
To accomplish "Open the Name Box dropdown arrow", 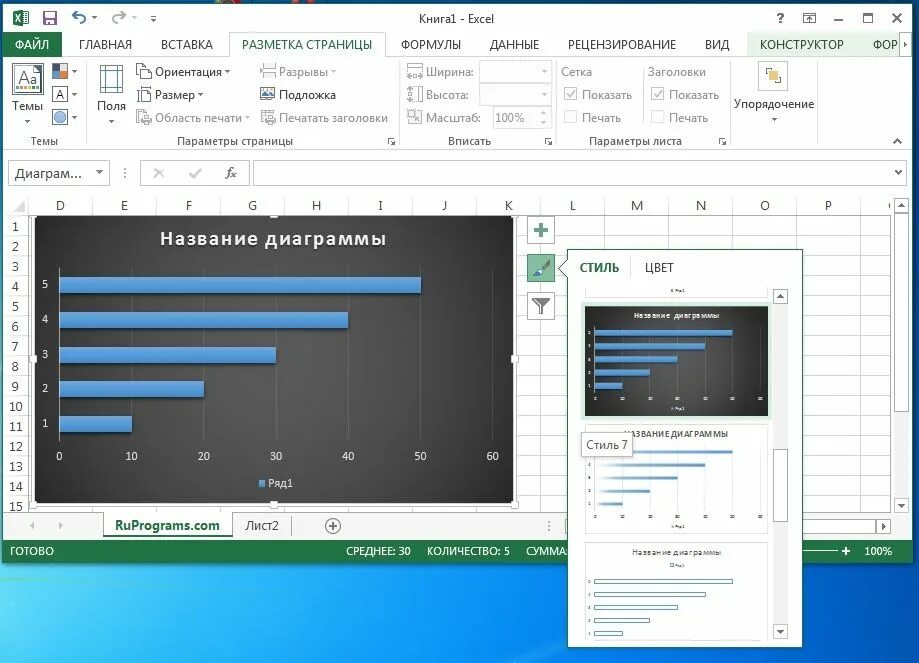I will click(x=100, y=172).
